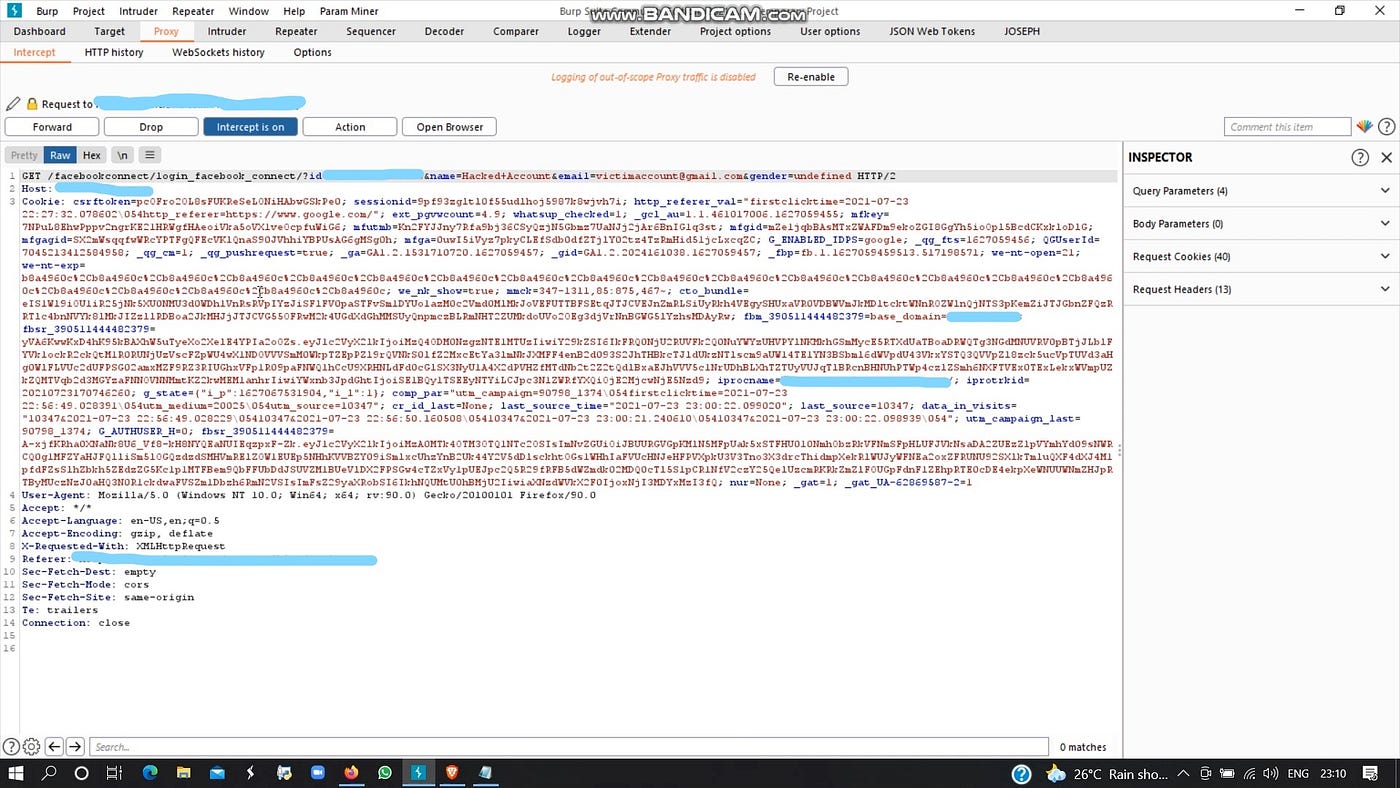The width and height of the screenshot is (1400, 788).
Task: Open the clock showing 23:10
Action: 1333,773
